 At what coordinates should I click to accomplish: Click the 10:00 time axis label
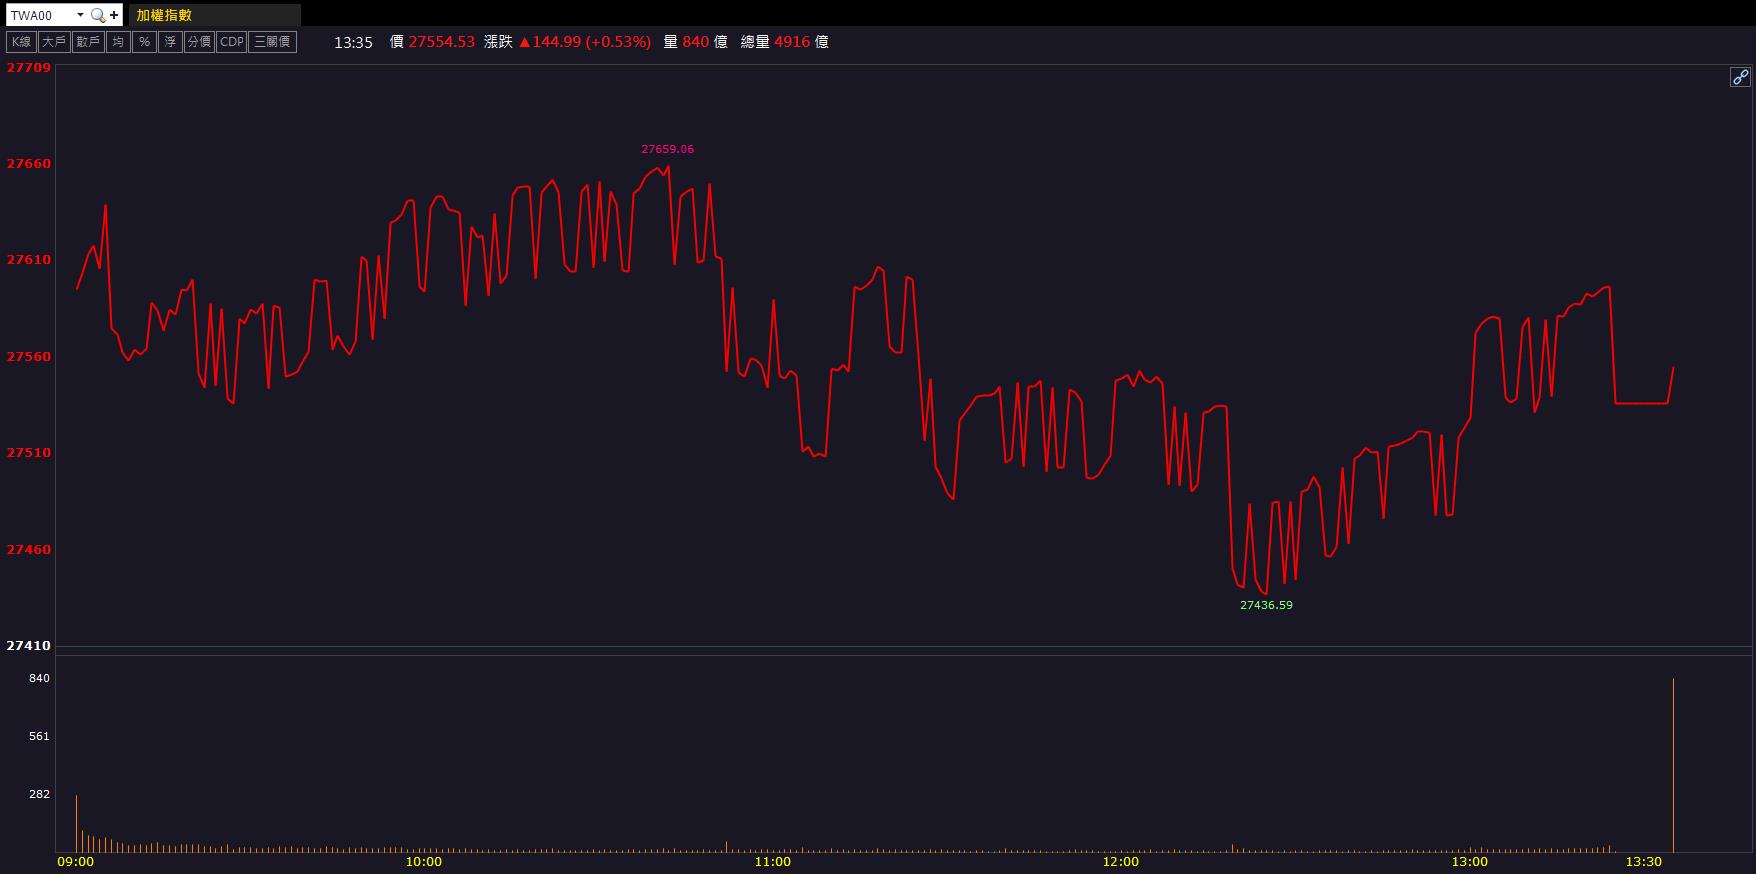tap(424, 862)
